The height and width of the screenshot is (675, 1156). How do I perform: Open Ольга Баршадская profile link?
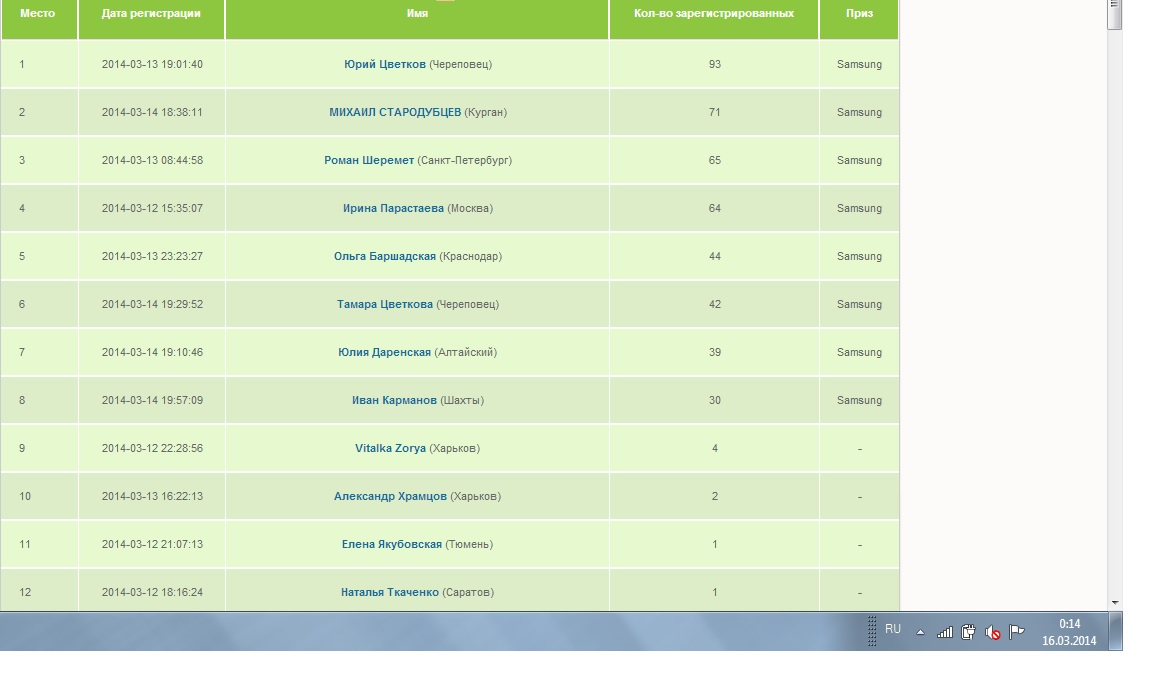point(385,256)
